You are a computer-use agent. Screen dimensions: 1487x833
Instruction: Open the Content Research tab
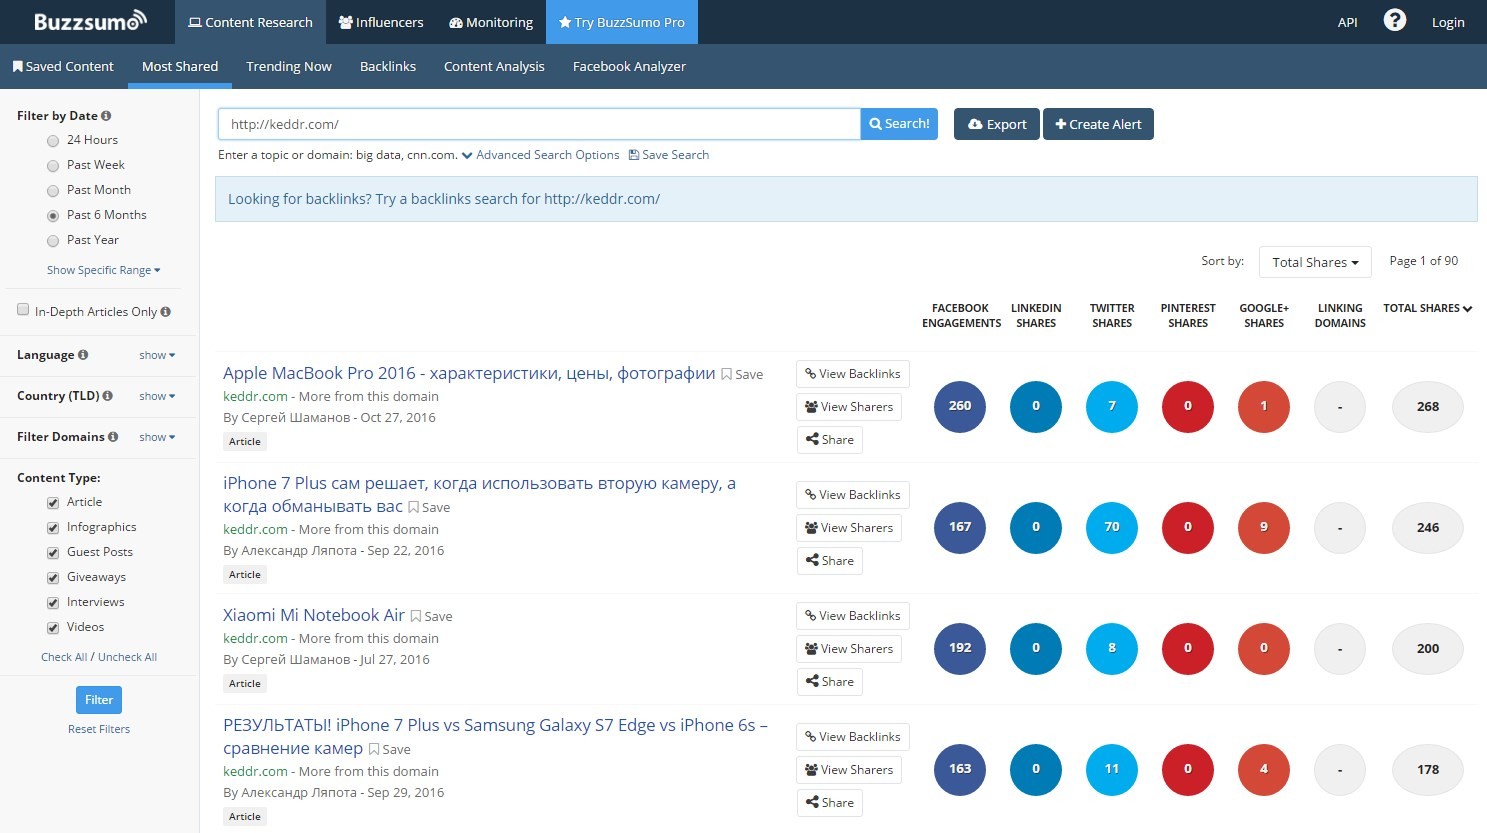point(250,22)
